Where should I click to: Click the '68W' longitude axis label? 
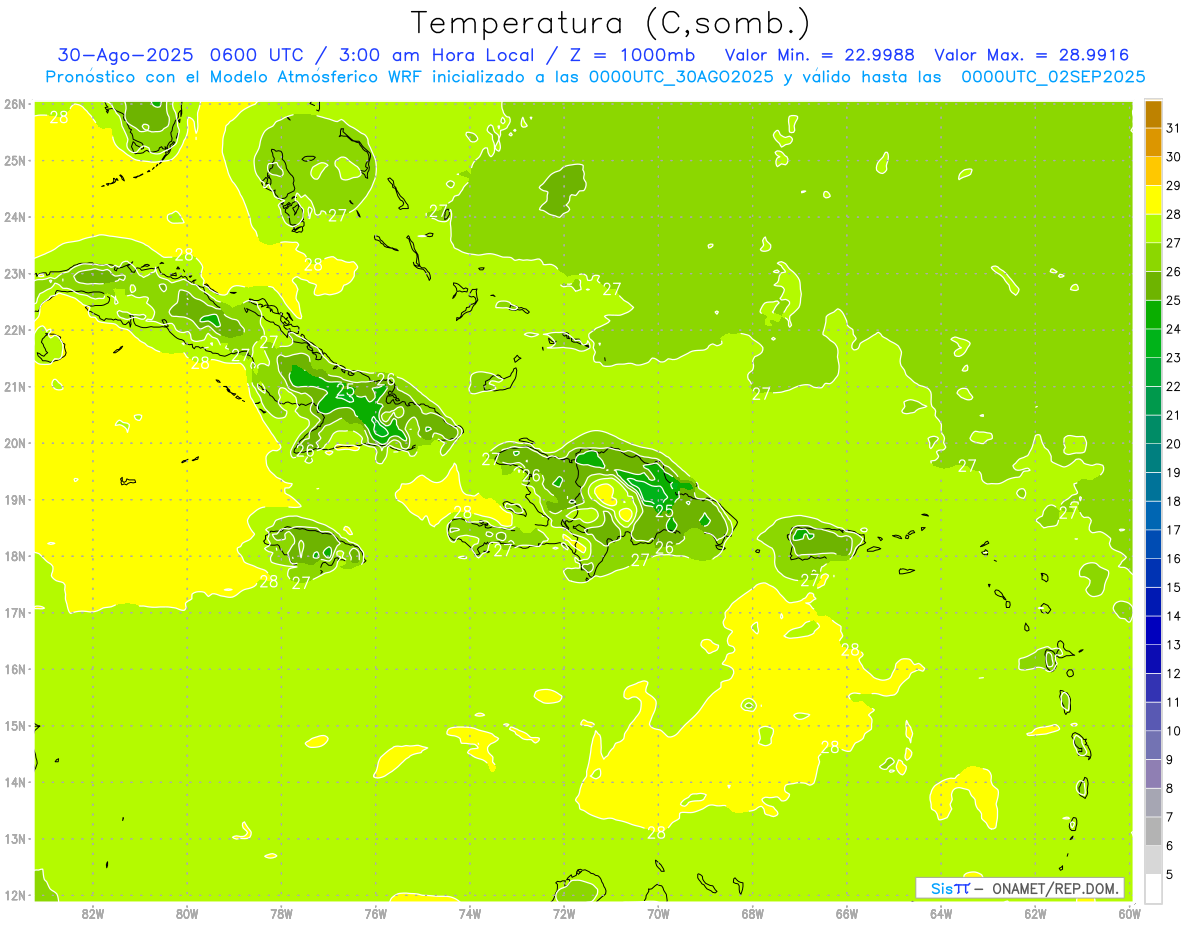coord(753,913)
